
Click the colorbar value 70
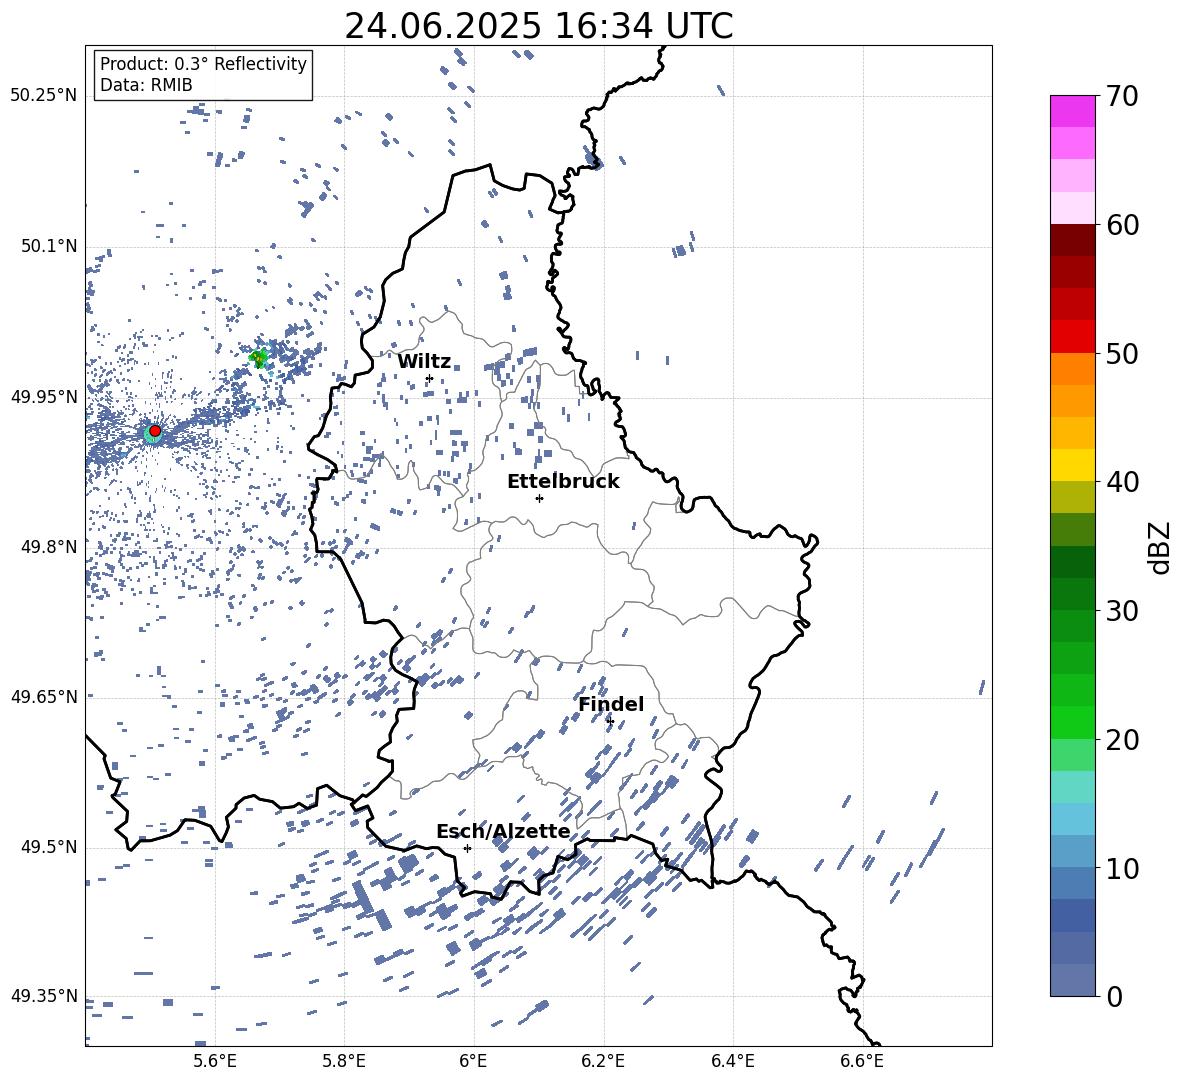pos(1123,96)
